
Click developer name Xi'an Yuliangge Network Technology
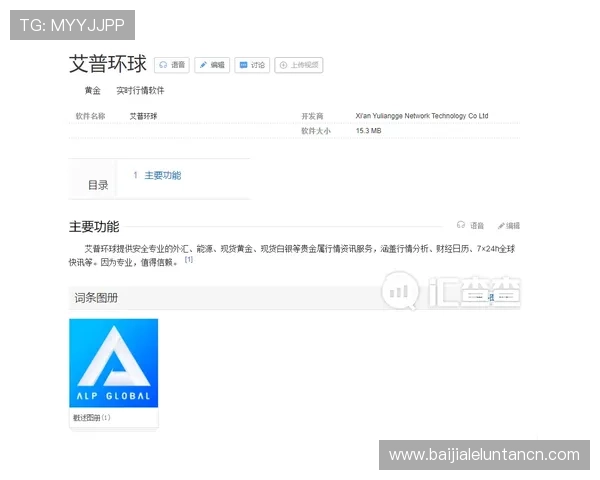[x=422, y=116]
